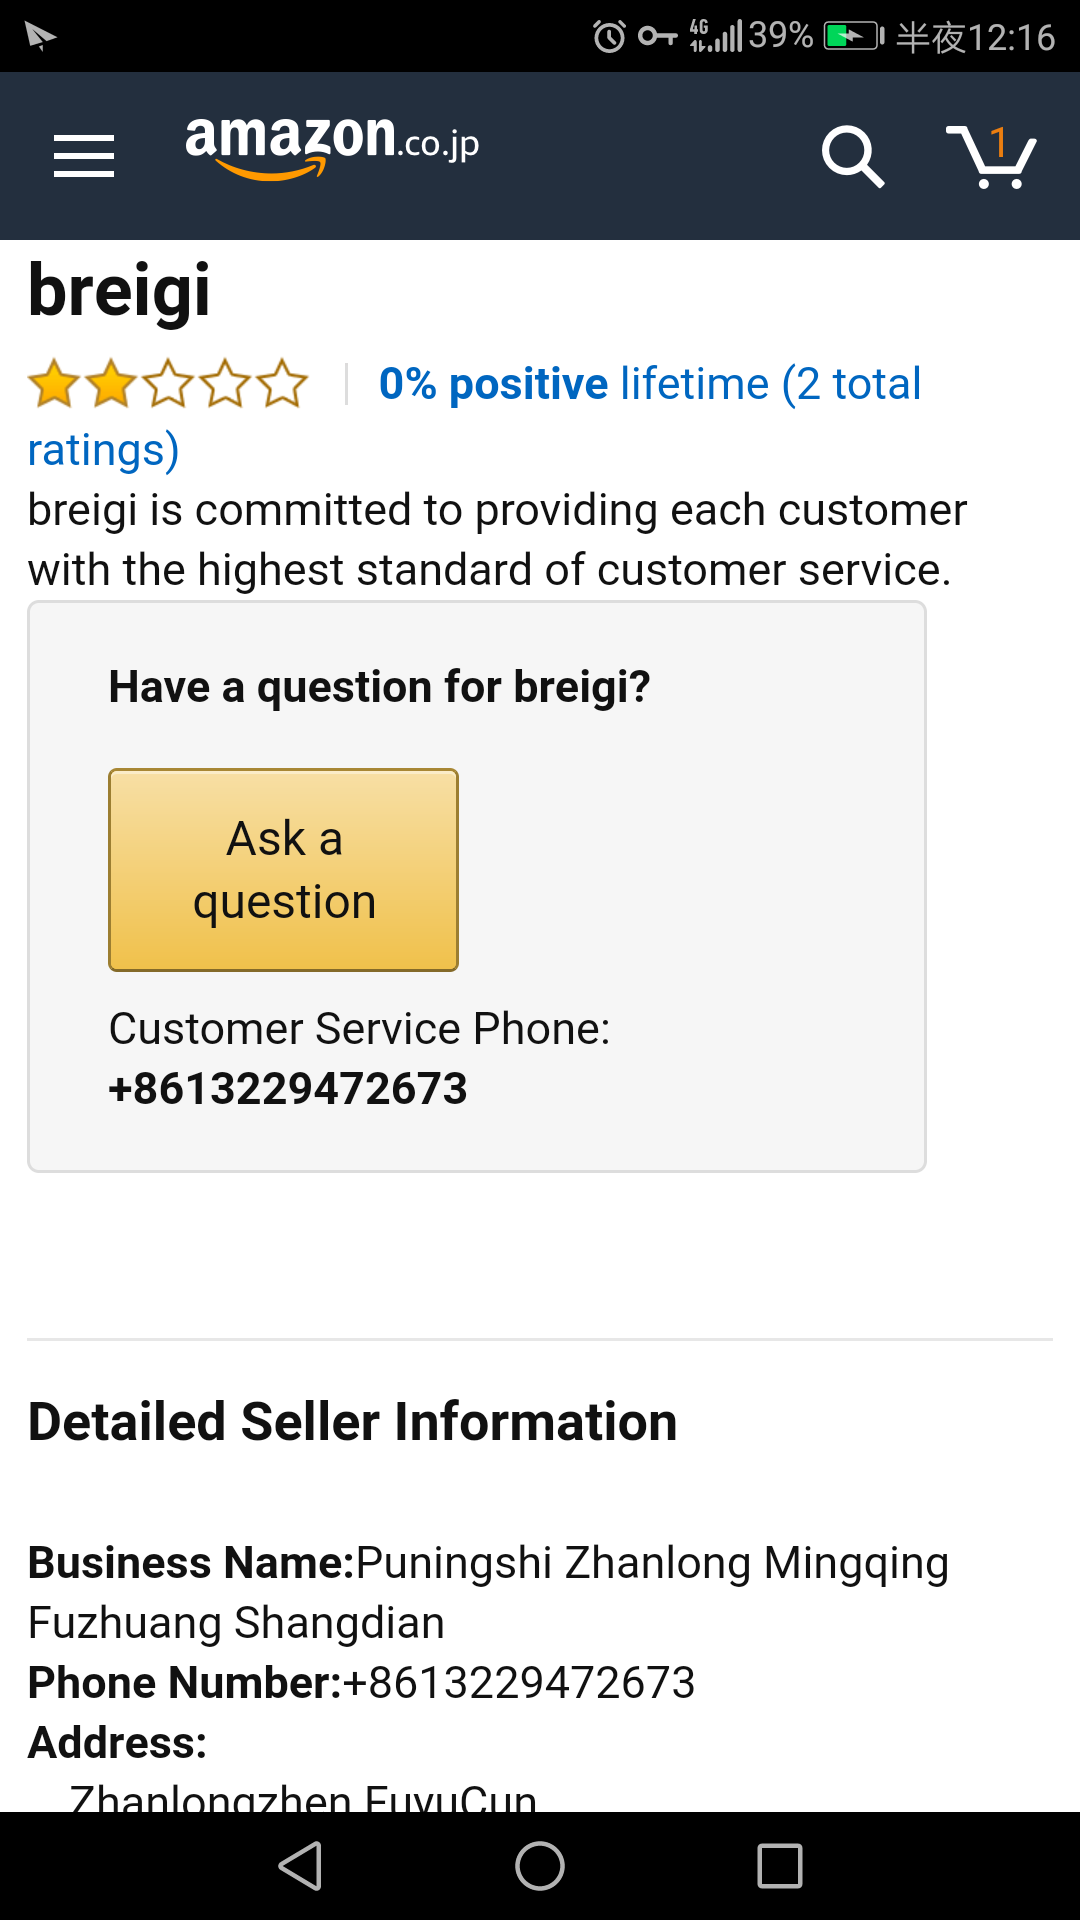The image size is (1080, 1920).
Task: Open the 0% positive lifetime ratings link
Action: point(649,385)
